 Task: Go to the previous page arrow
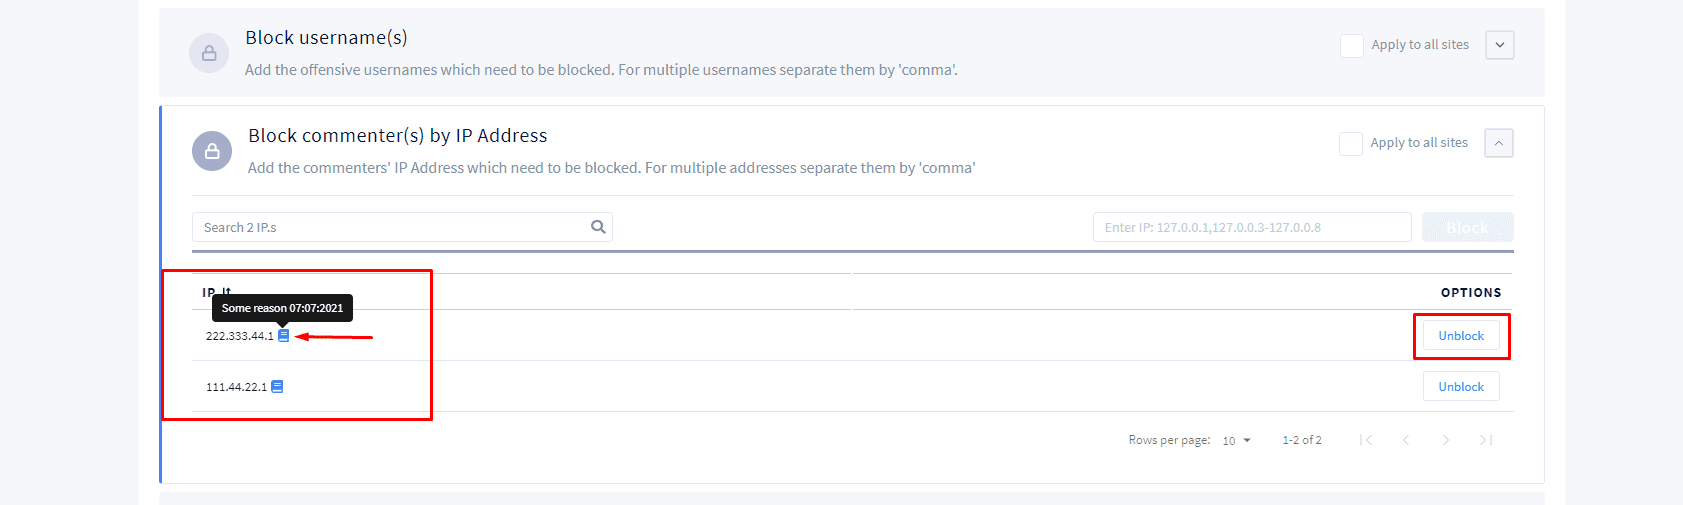1406,440
